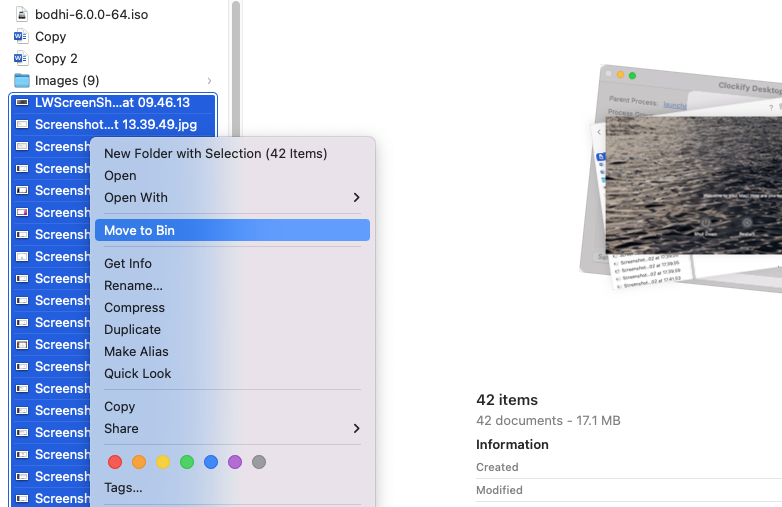The width and height of the screenshot is (782, 507).
Task: Expand the Open With submenu
Action: (x=232, y=197)
